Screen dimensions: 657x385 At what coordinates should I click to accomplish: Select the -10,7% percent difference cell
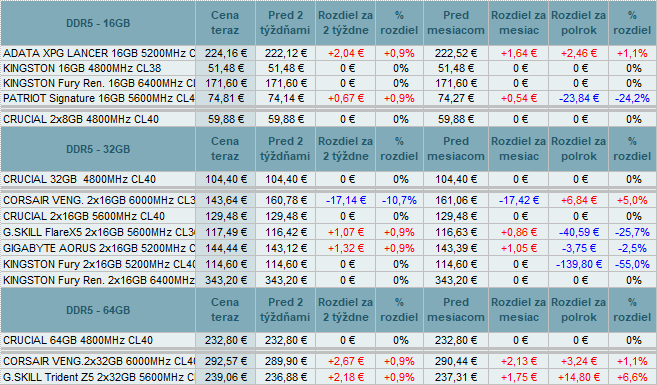[399, 200]
